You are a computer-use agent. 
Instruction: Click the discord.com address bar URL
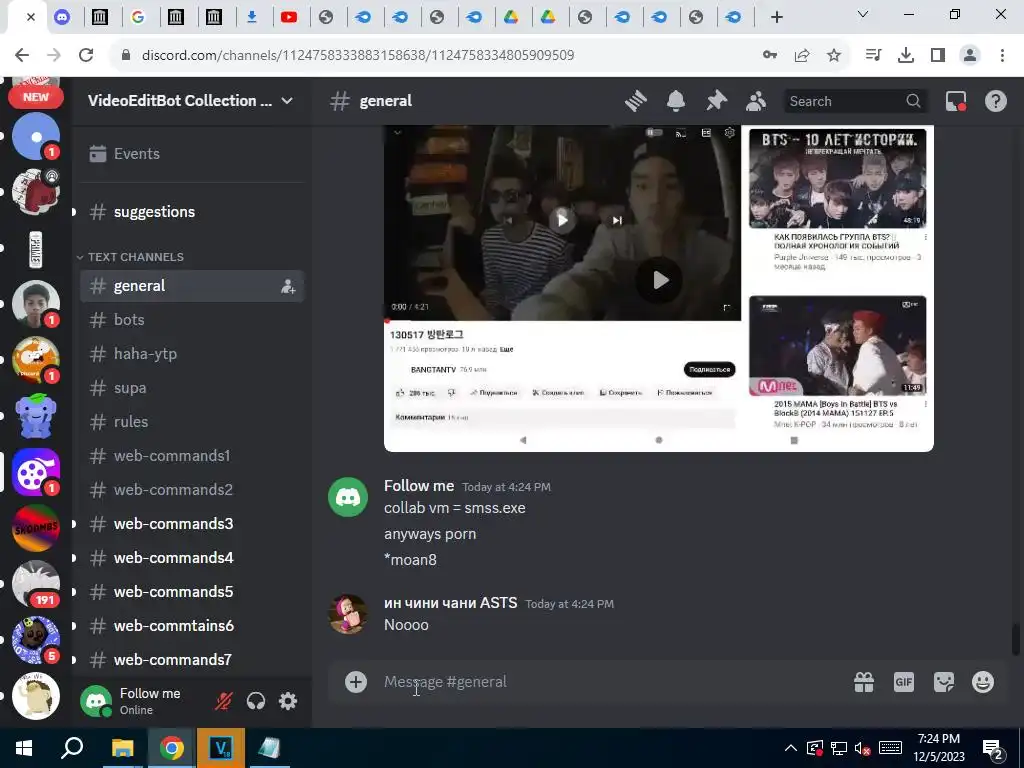[x=358, y=55]
